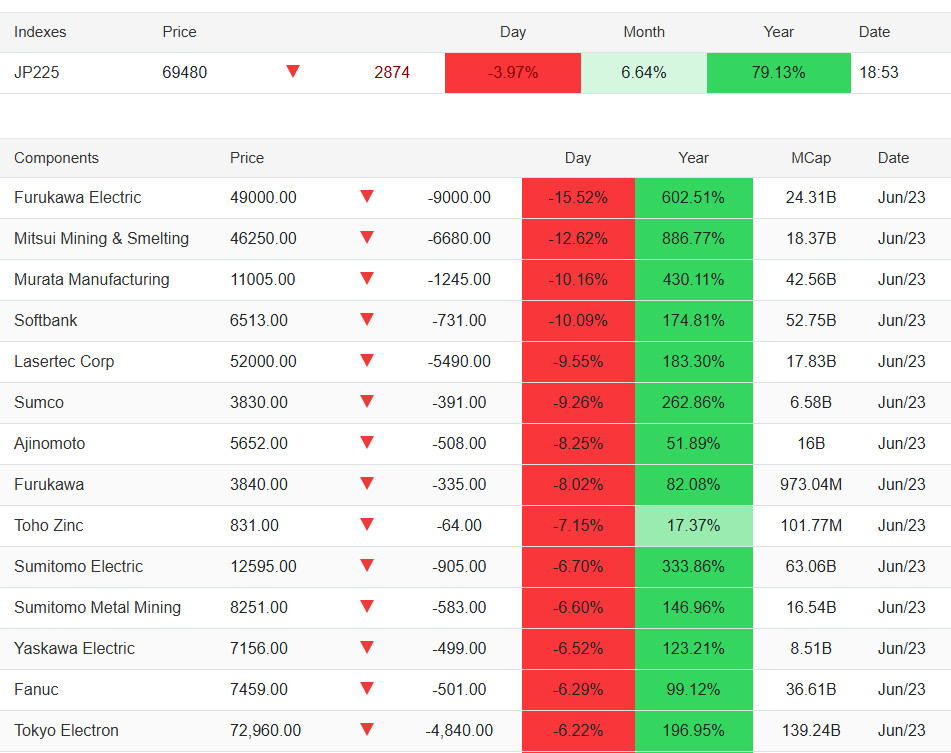Open Murata Manufacturing link
Viewport: 951px width, 753px height.
pos(92,279)
